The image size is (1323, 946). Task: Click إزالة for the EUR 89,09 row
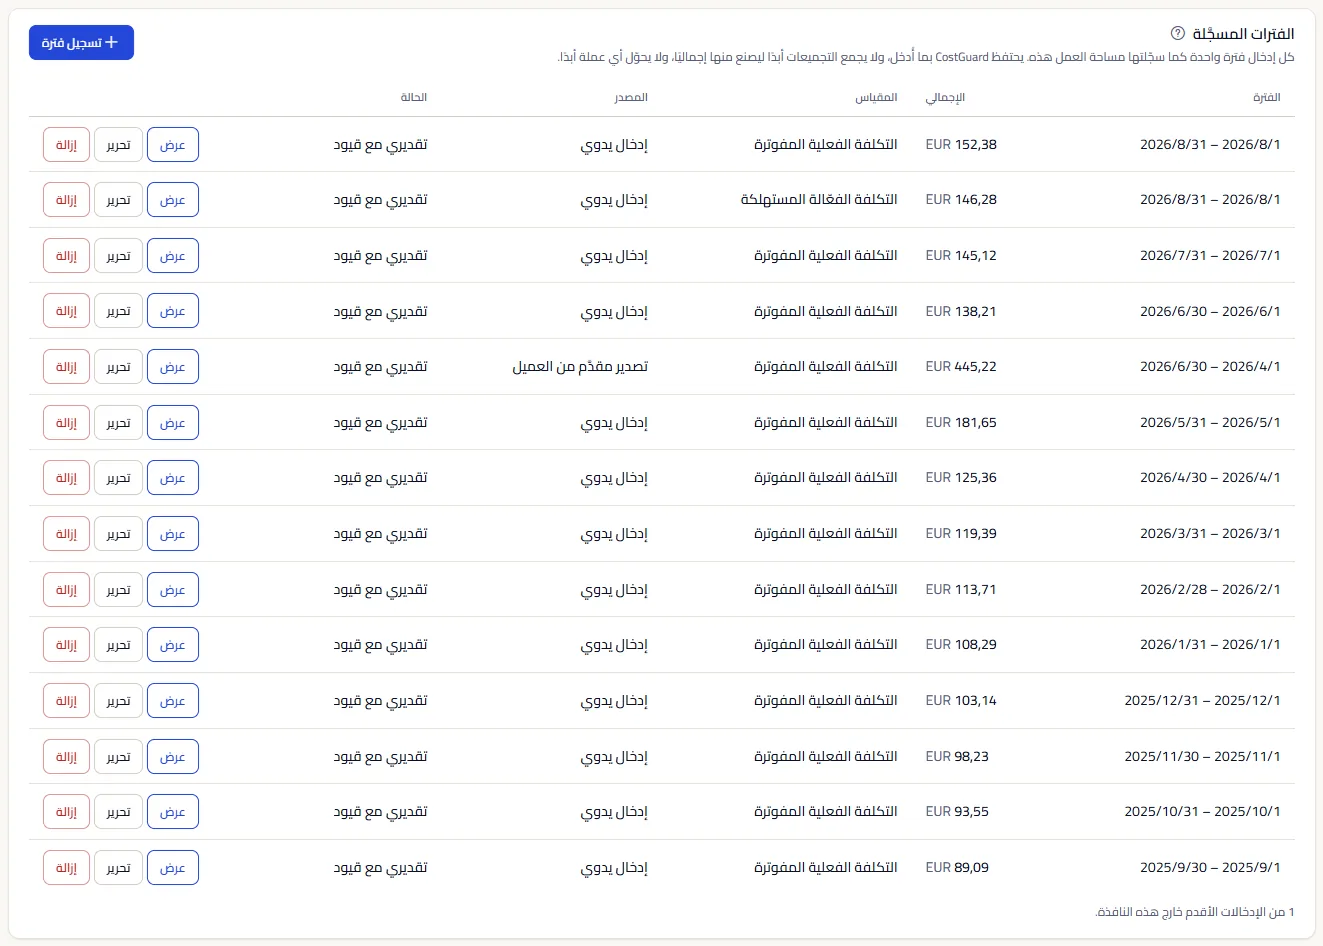coord(66,868)
